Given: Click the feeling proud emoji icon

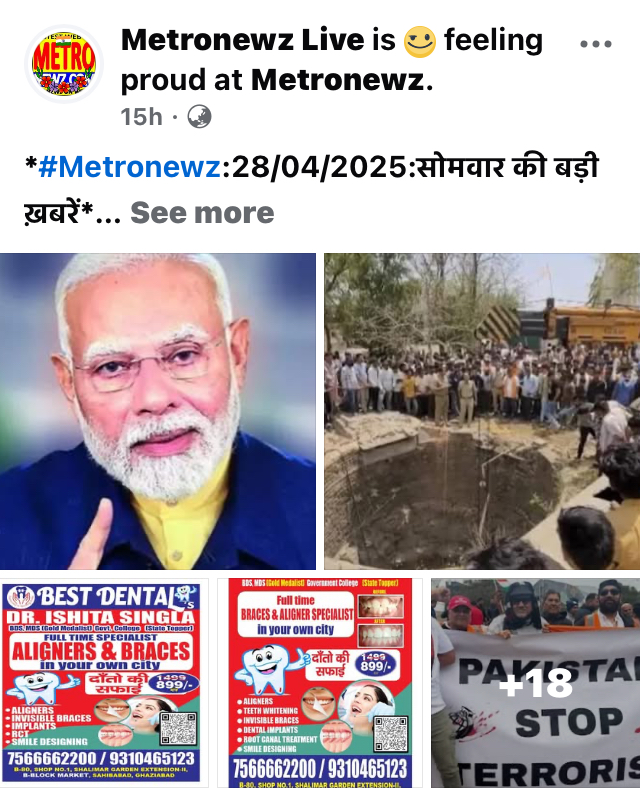Looking at the screenshot, I should tap(419, 42).
